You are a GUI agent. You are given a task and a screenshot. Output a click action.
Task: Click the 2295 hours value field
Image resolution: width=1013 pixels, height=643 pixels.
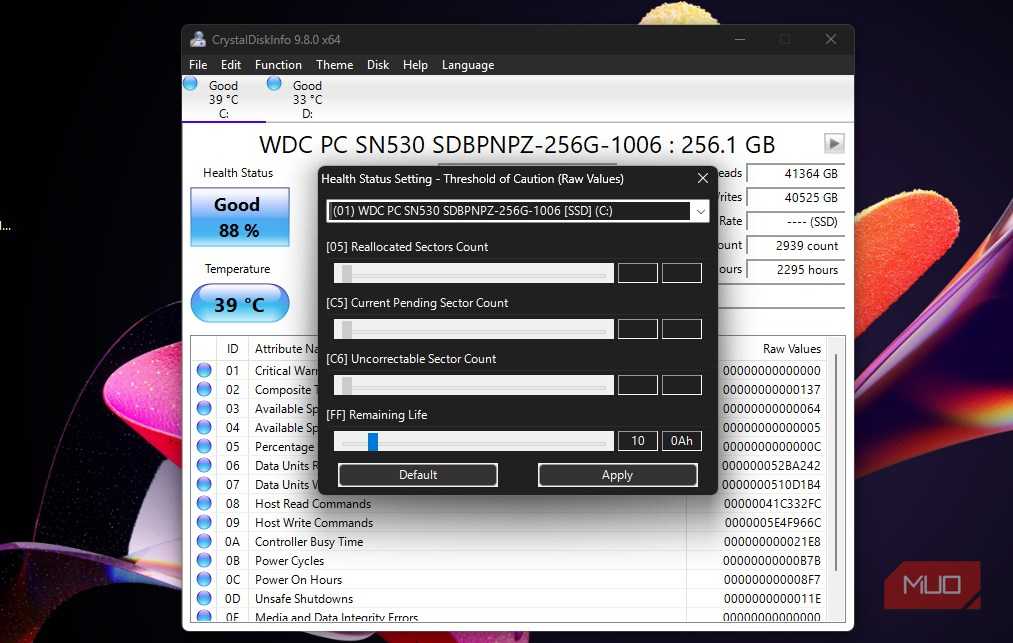pos(796,269)
